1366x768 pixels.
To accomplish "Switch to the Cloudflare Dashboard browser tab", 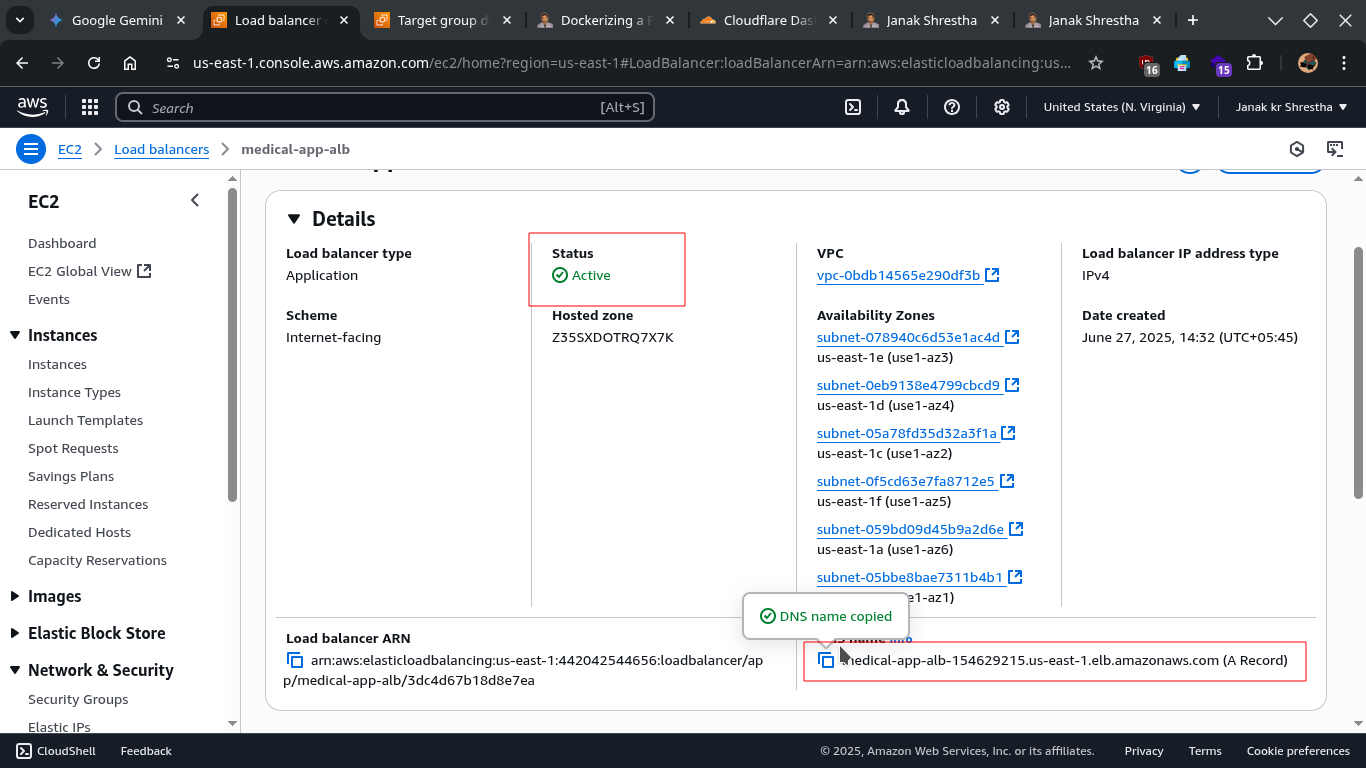I will point(768,20).
